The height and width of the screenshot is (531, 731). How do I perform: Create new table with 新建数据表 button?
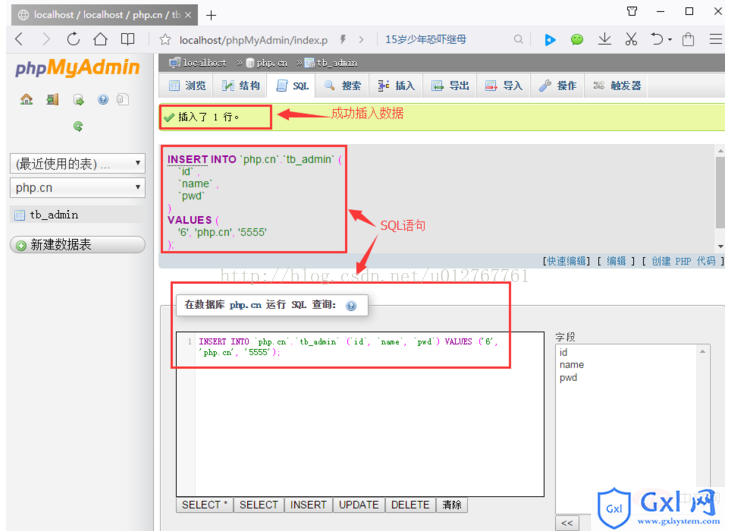point(77,245)
